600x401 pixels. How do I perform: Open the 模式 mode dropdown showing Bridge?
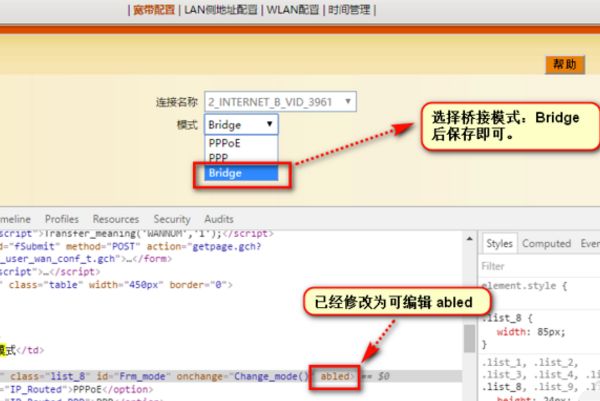pyautogui.click(x=241, y=125)
